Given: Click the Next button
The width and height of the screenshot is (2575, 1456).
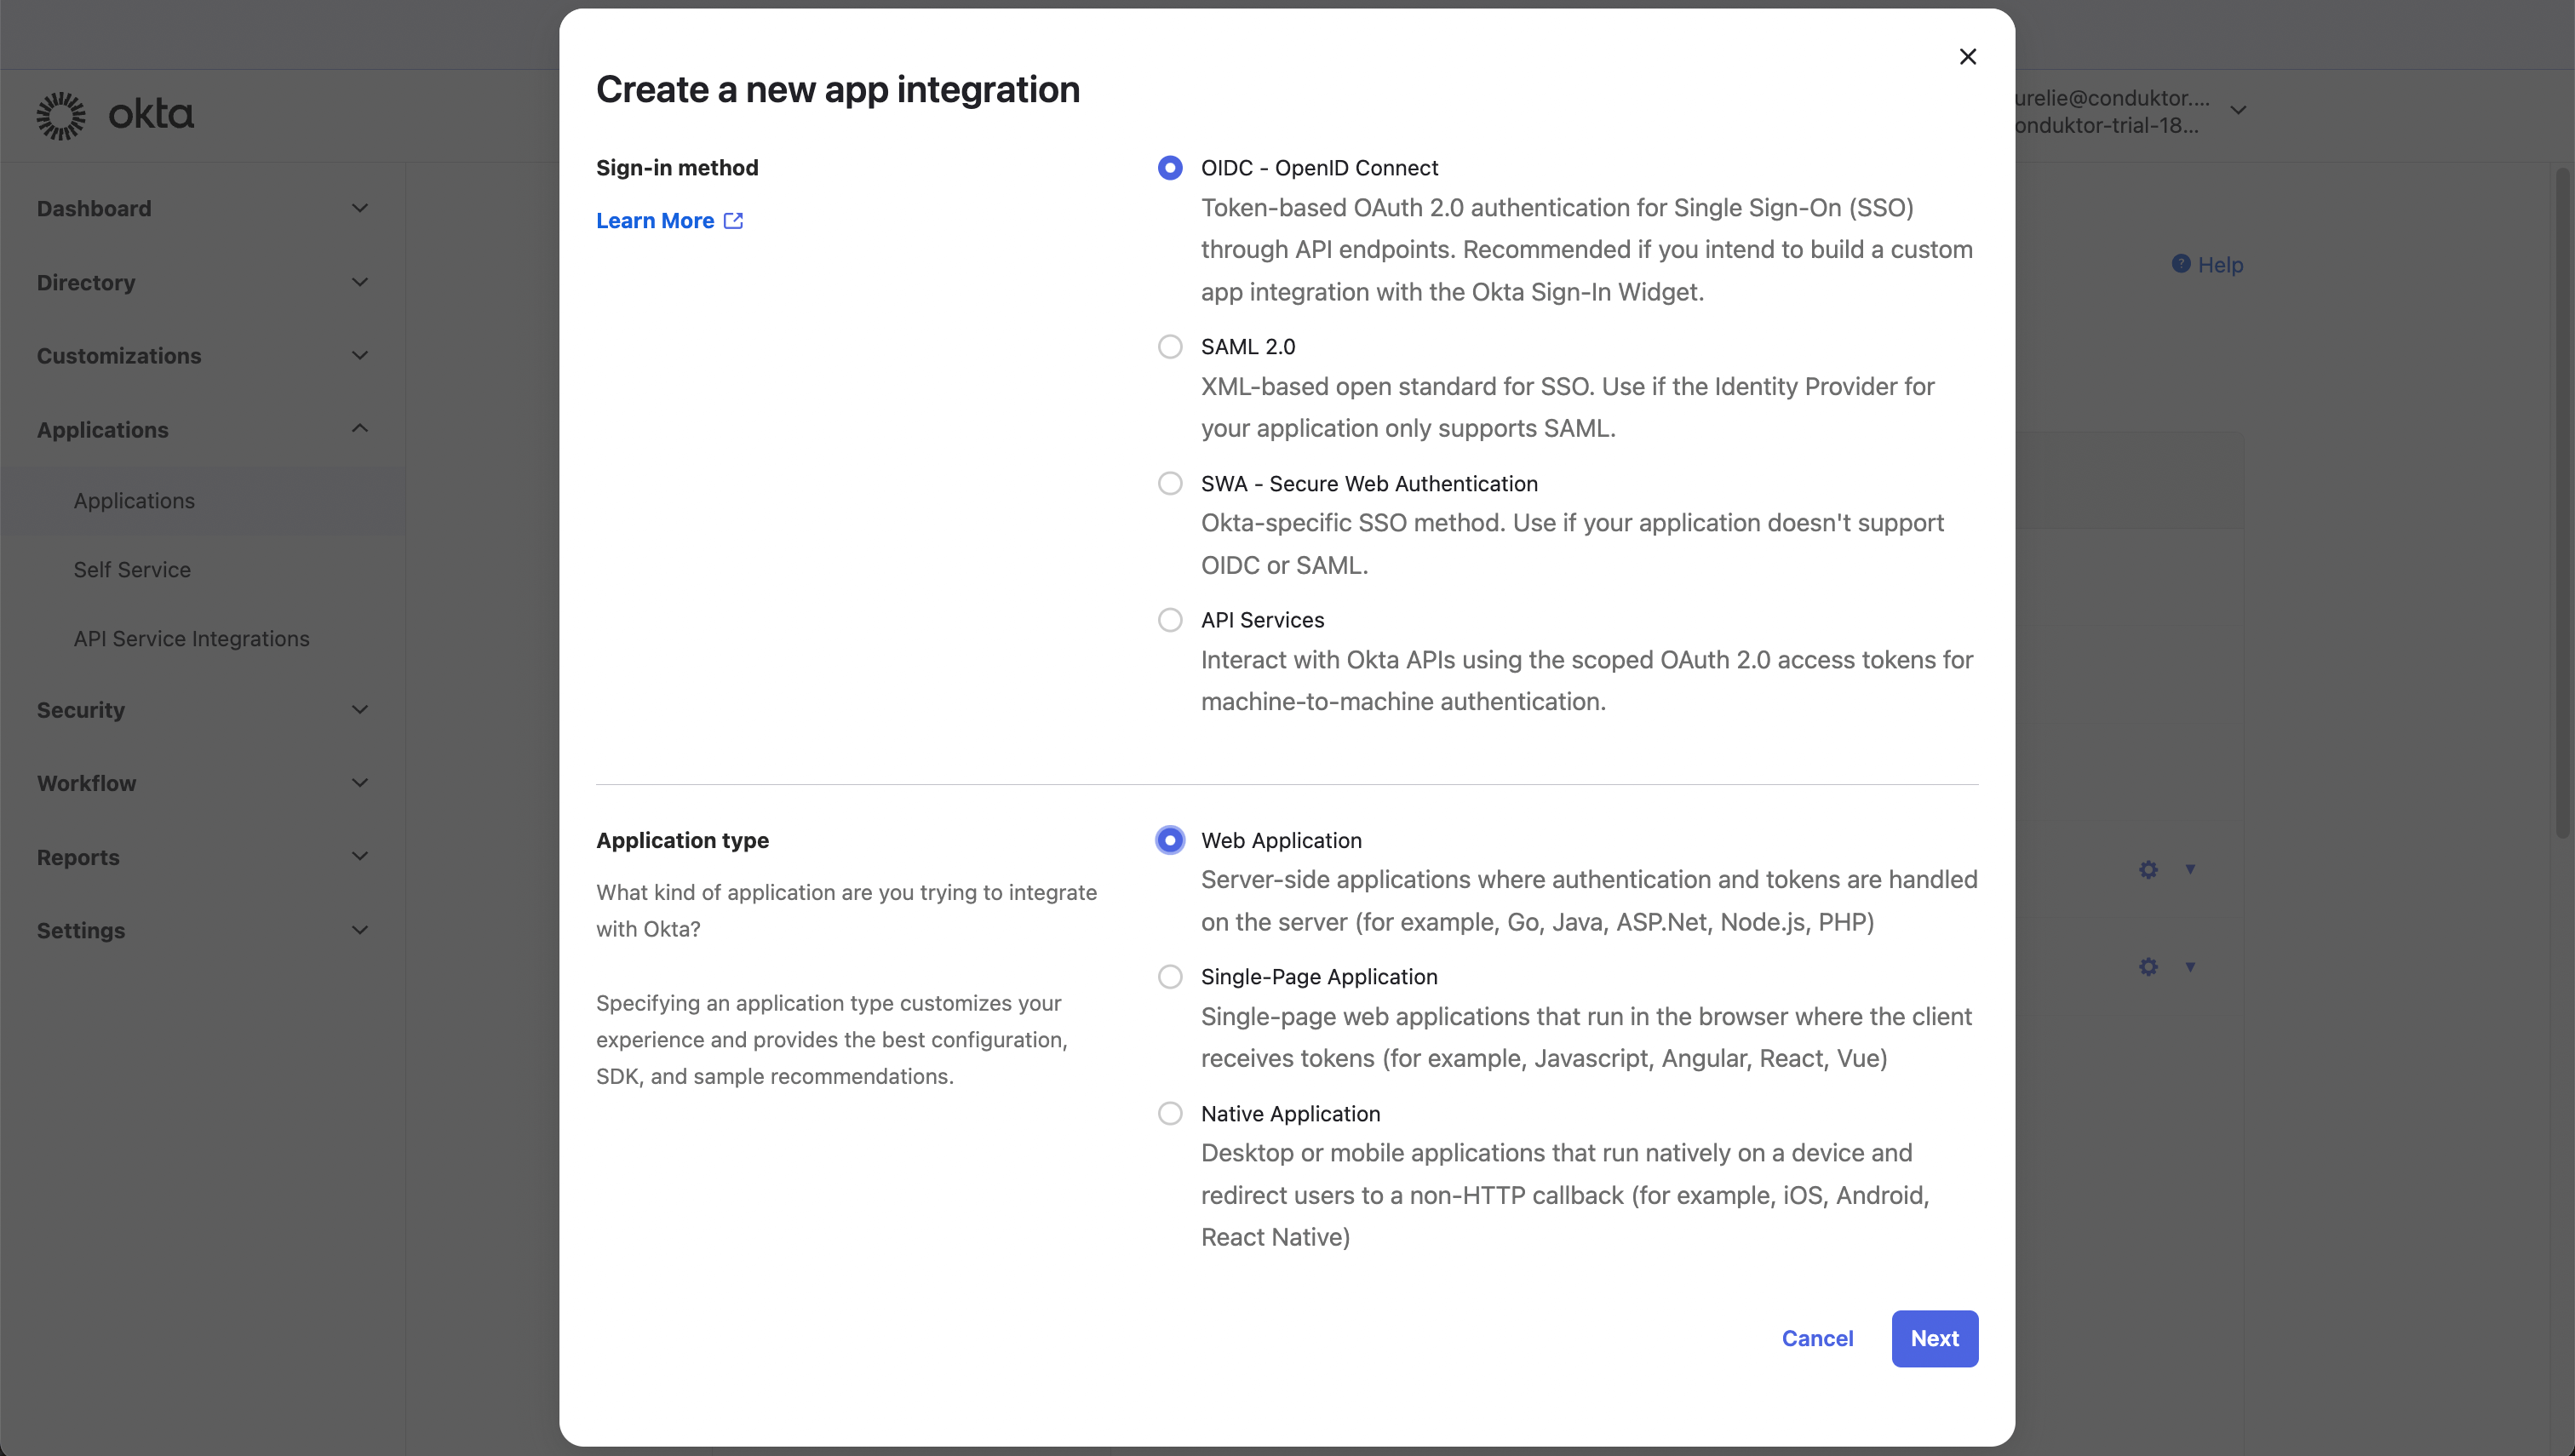Looking at the screenshot, I should pos(1934,1339).
